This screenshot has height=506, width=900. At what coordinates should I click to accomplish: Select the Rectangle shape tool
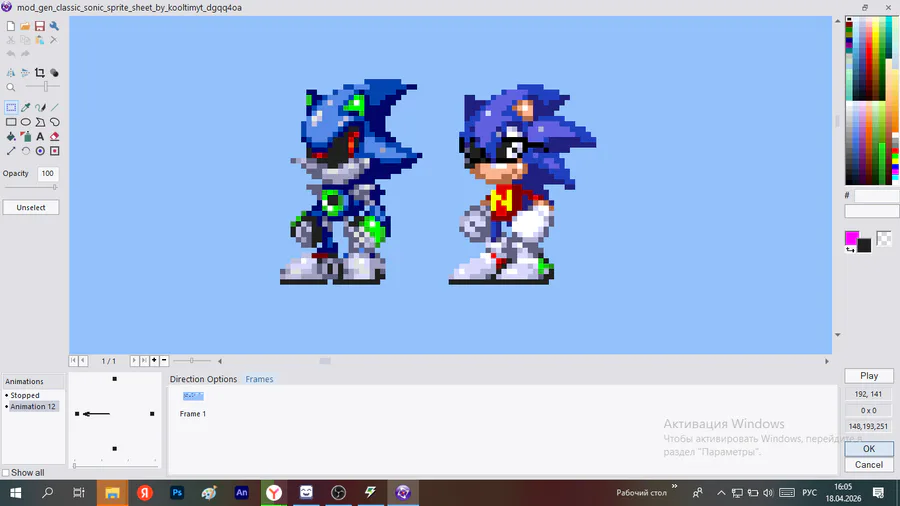tap(11, 122)
